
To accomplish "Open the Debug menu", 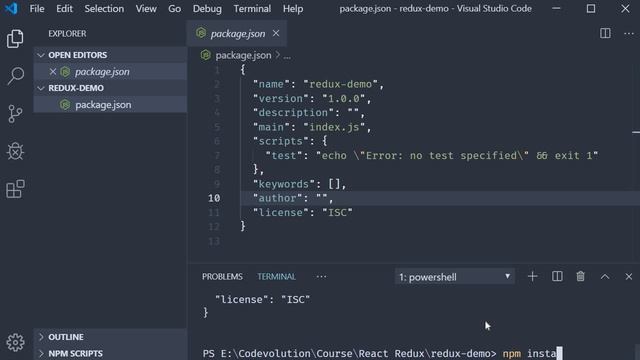I will pyautogui.click(x=207, y=9).
